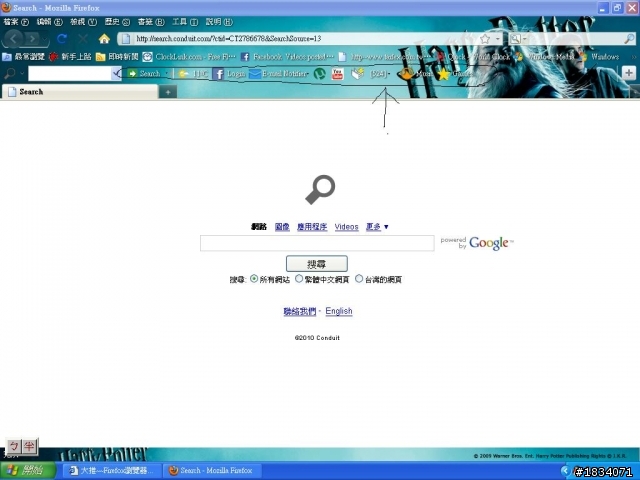This screenshot has height=480, width=640.
Task: Stop loading with the X icon
Action: [83, 39]
